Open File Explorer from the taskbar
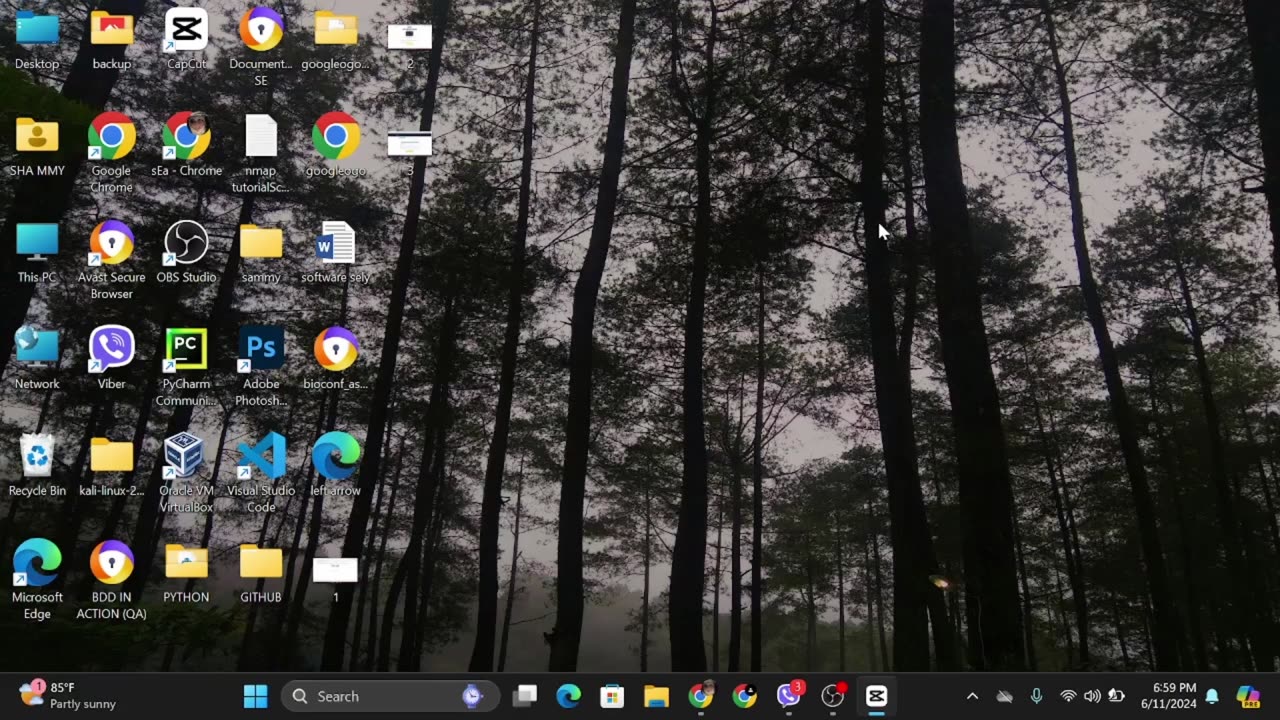Viewport: 1280px width, 720px height. (656, 696)
